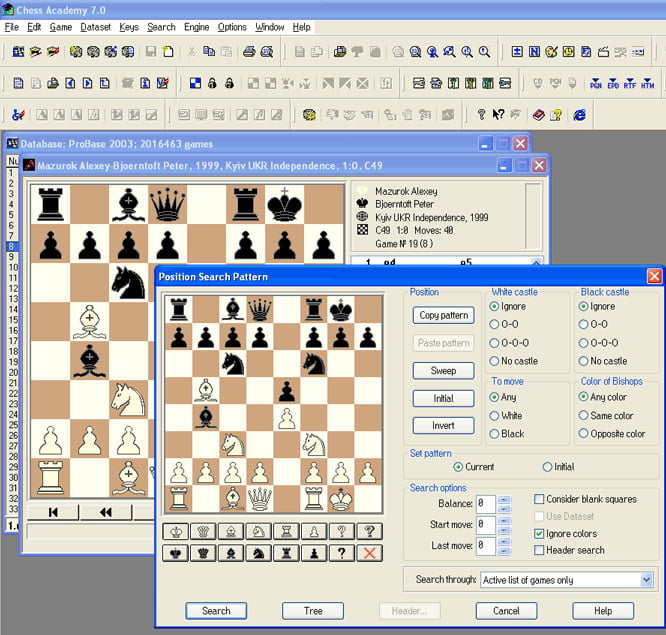The height and width of the screenshot is (635, 666).
Task: Decrease Last move with down arrow
Action: point(504,551)
